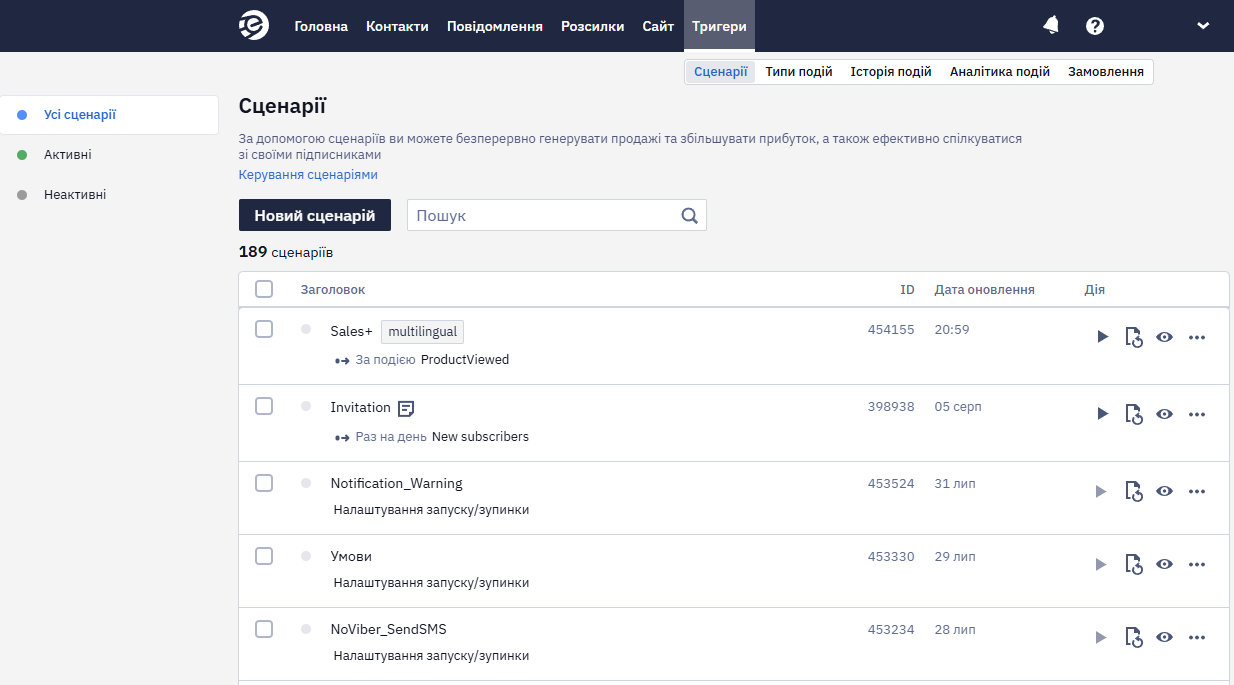Open the notifications bell
1234x685 pixels.
(1051, 25)
